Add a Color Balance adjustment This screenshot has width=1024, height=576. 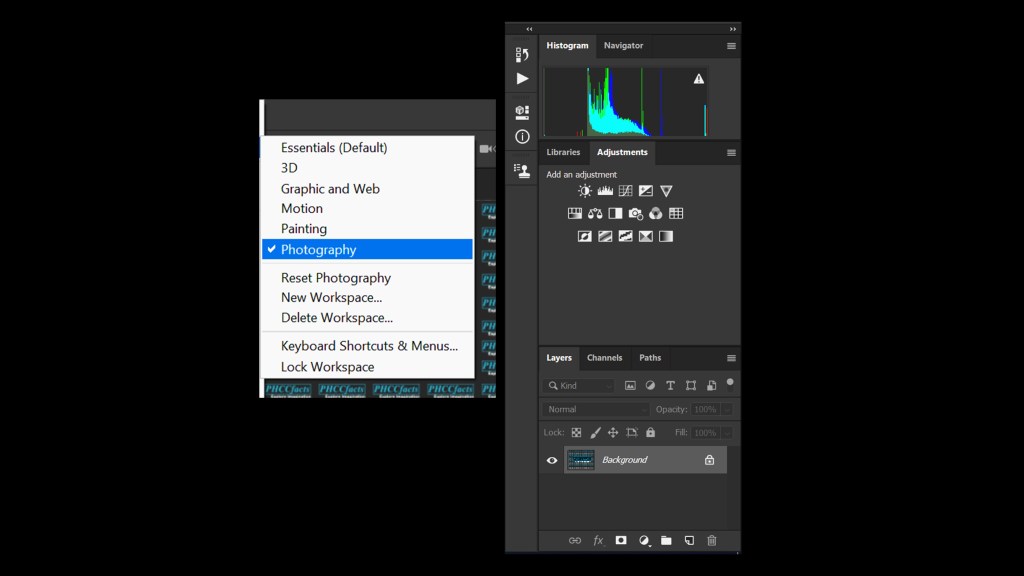point(595,213)
